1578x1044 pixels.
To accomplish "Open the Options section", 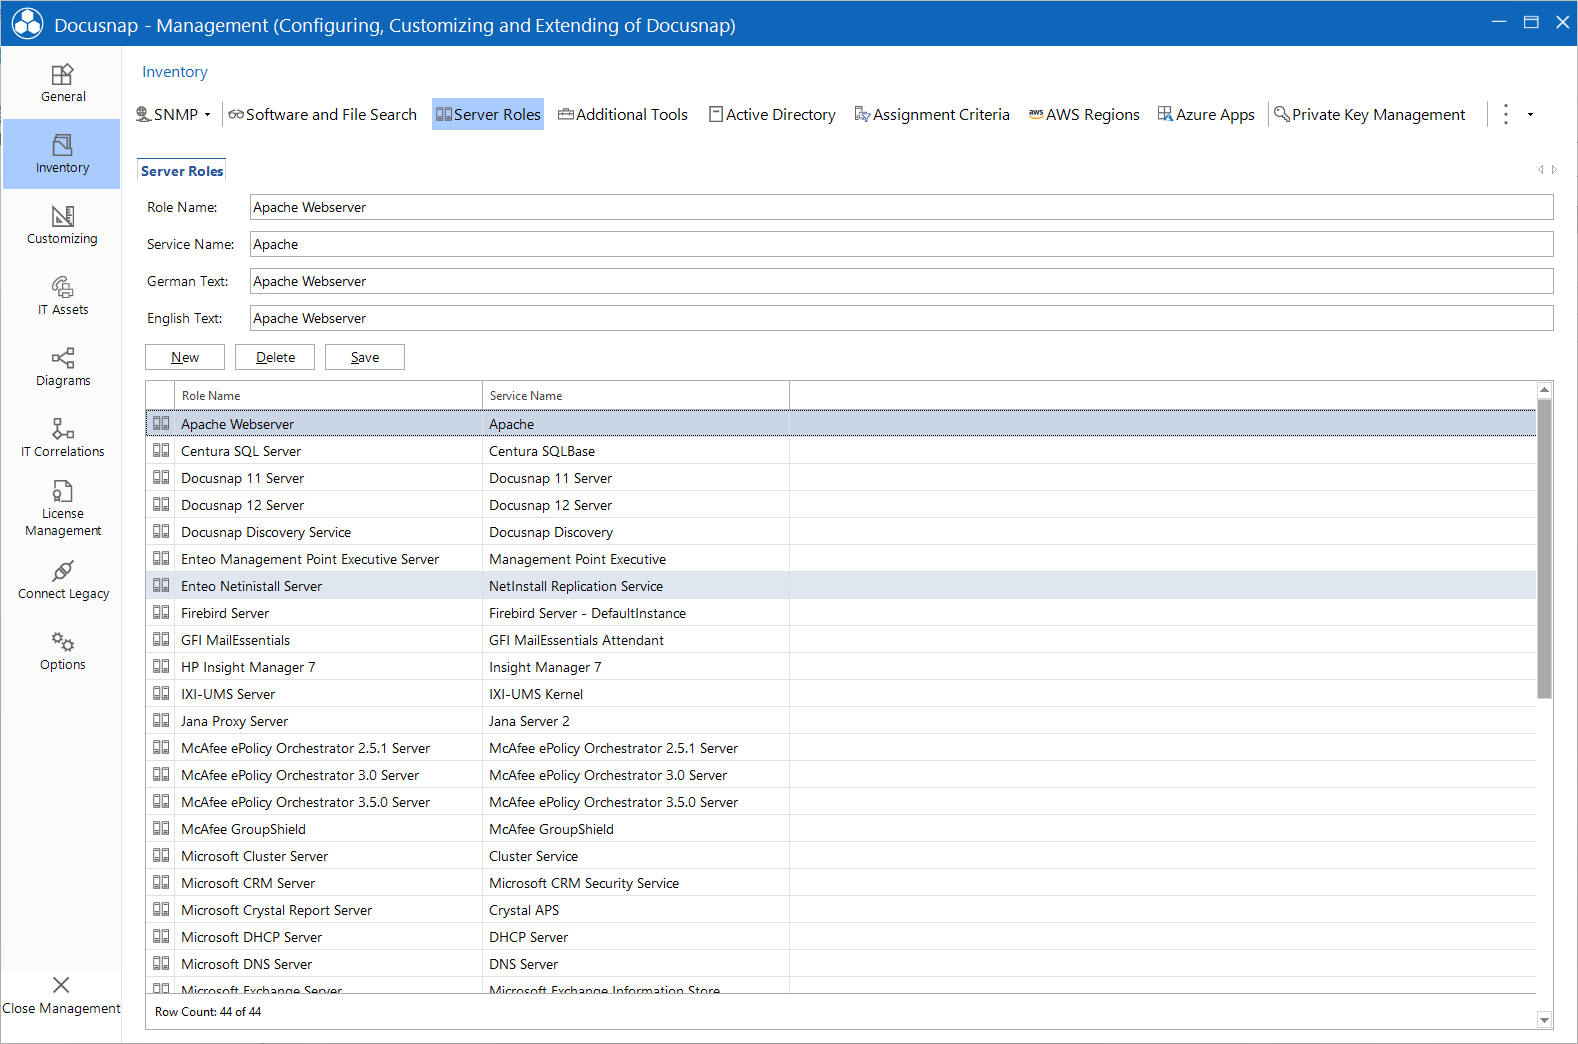I will tap(62, 651).
